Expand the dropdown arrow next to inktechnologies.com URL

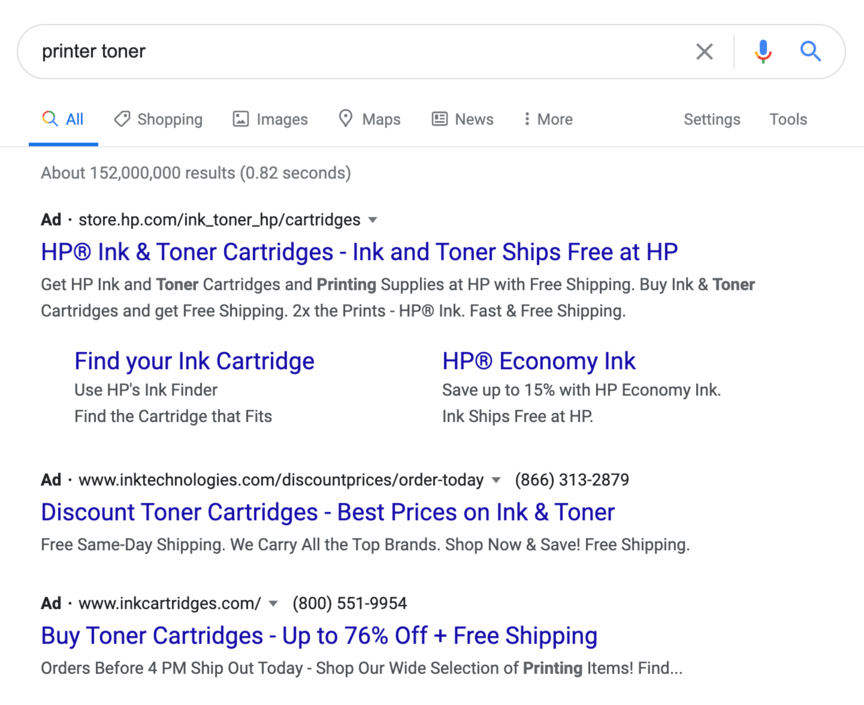coord(496,480)
